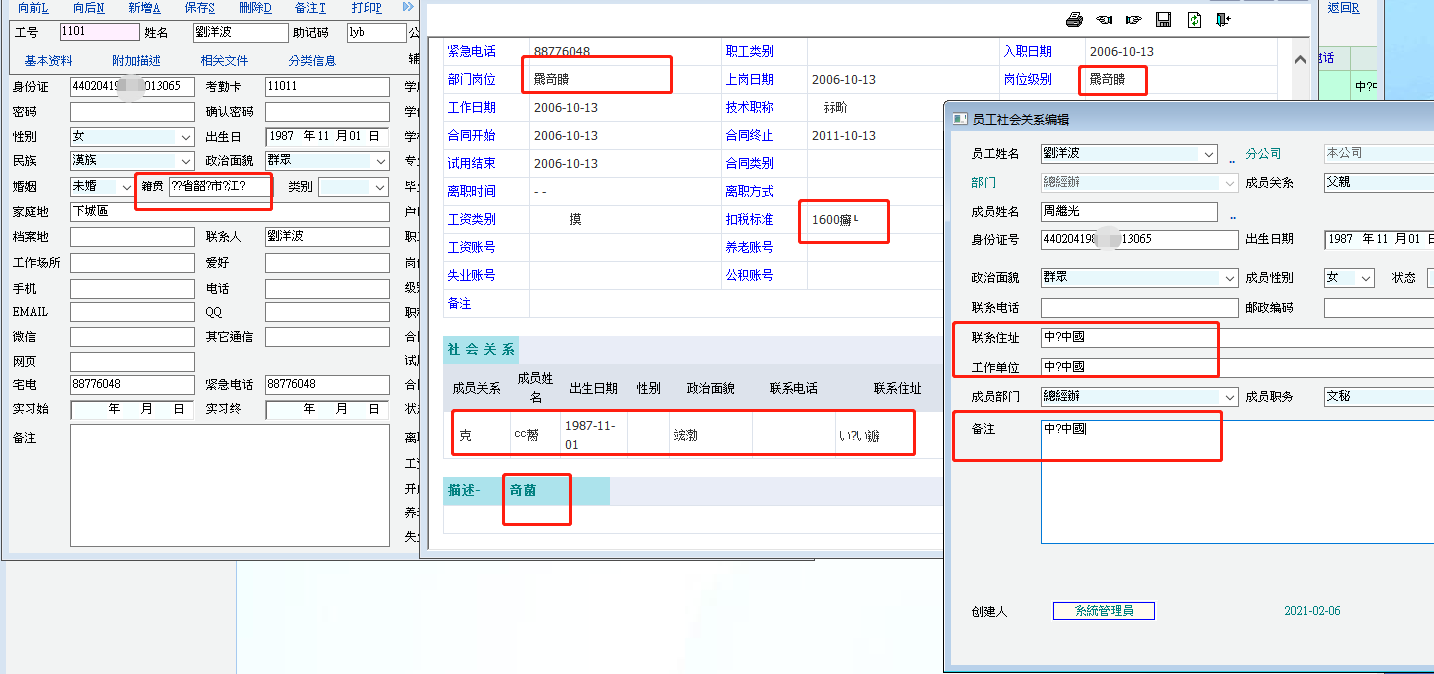The height and width of the screenshot is (674, 1434).
Task: Click the right-pointing hand next icon
Action: (1133, 20)
